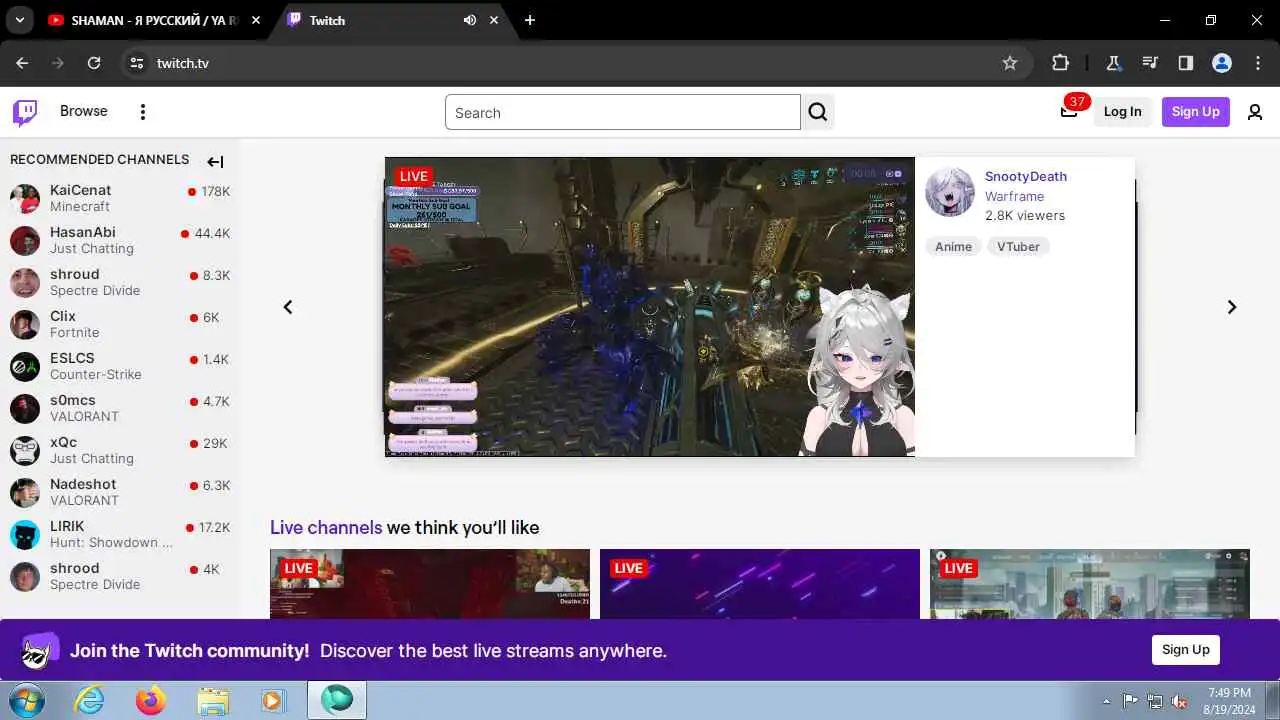Click the LIRIK channel avatar
Image resolution: width=1280 pixels, height=720 pixels.
point(25,534)
